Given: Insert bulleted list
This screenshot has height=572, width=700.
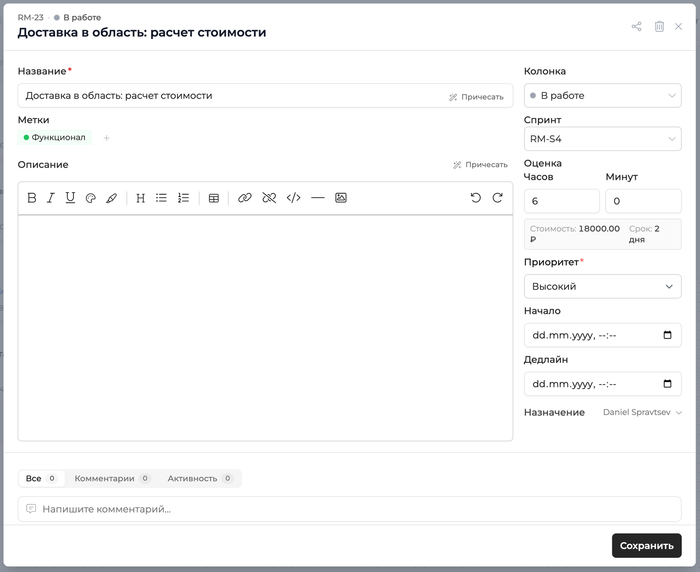Looking at the screenshot, I should (161, 198).
